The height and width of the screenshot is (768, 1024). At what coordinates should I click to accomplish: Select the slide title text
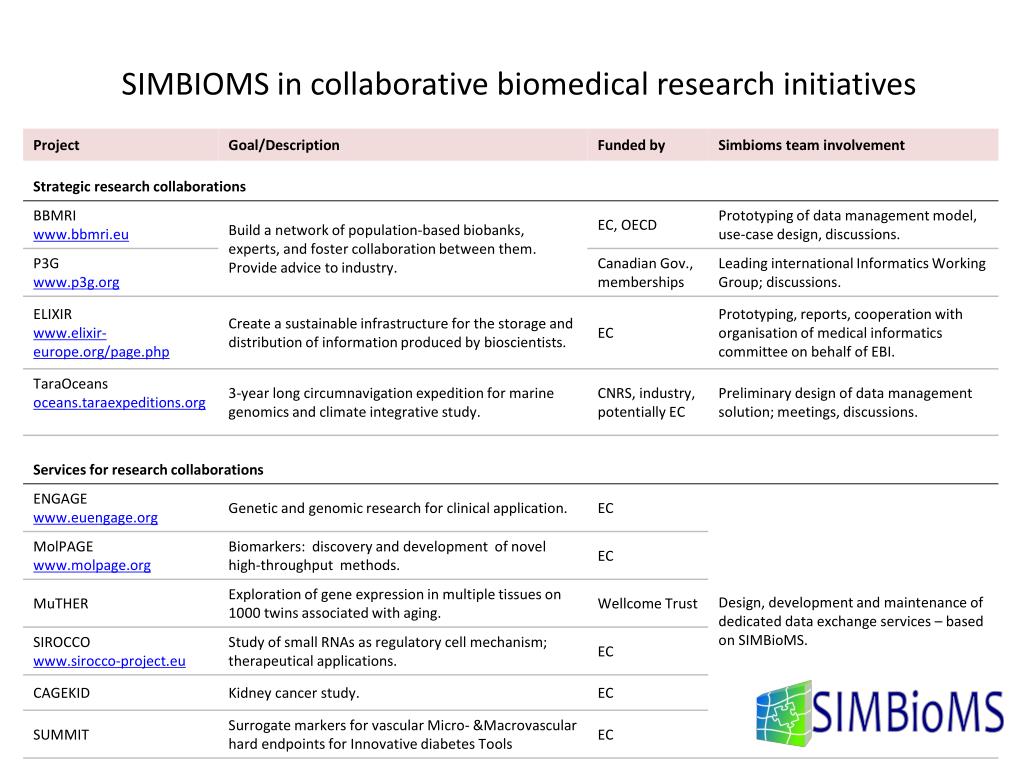pyautogui.click(x=519, y=84)
